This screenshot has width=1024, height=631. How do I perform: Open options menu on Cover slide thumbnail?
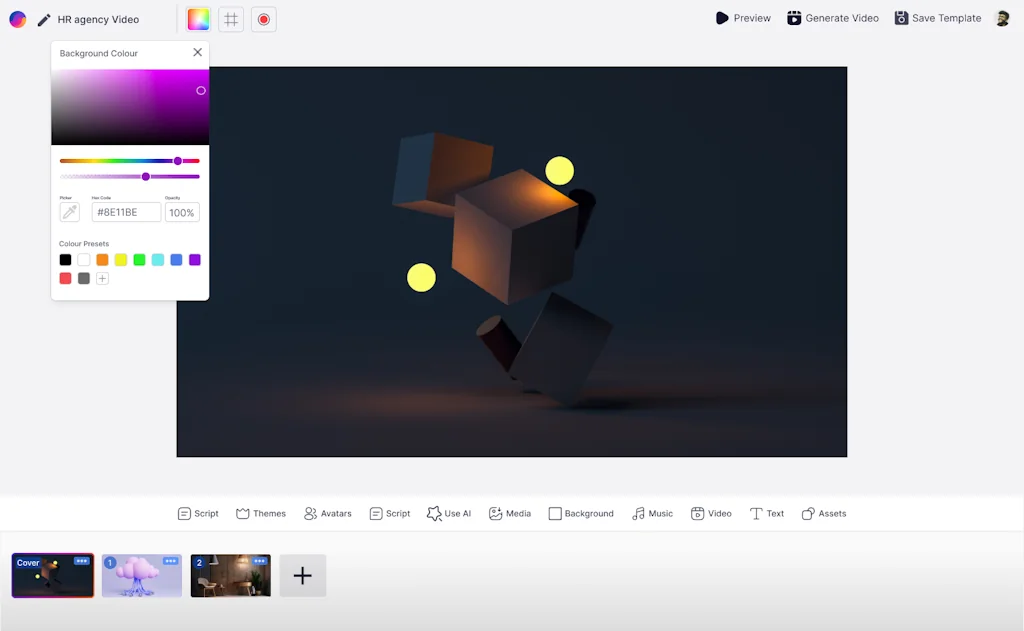pyautogui.click(x=82, y=561)
